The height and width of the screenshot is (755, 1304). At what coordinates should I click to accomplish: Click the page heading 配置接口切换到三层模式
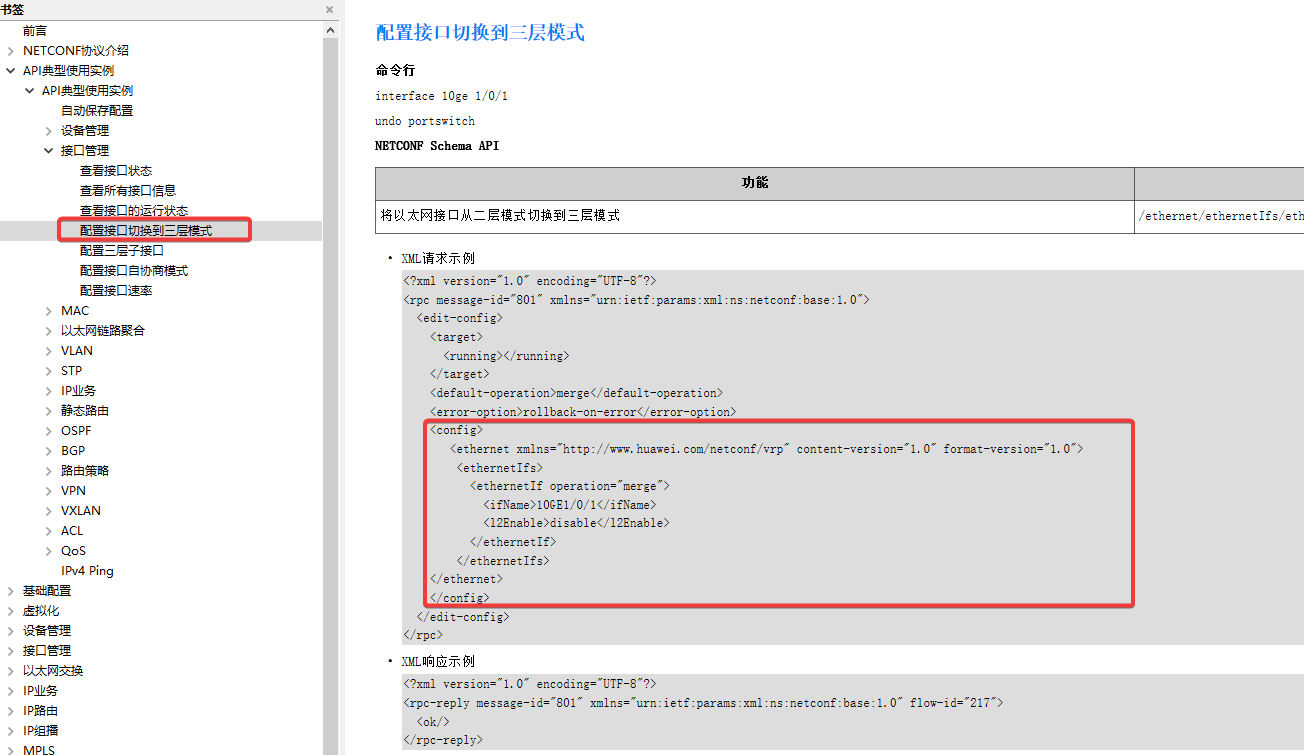(x=480, y=32)
